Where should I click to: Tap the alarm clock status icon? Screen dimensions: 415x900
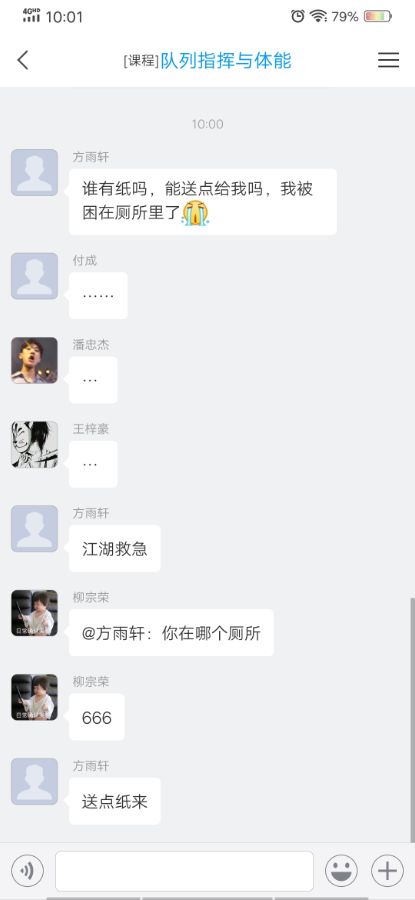pyautogui.click(x=297, y=16)
